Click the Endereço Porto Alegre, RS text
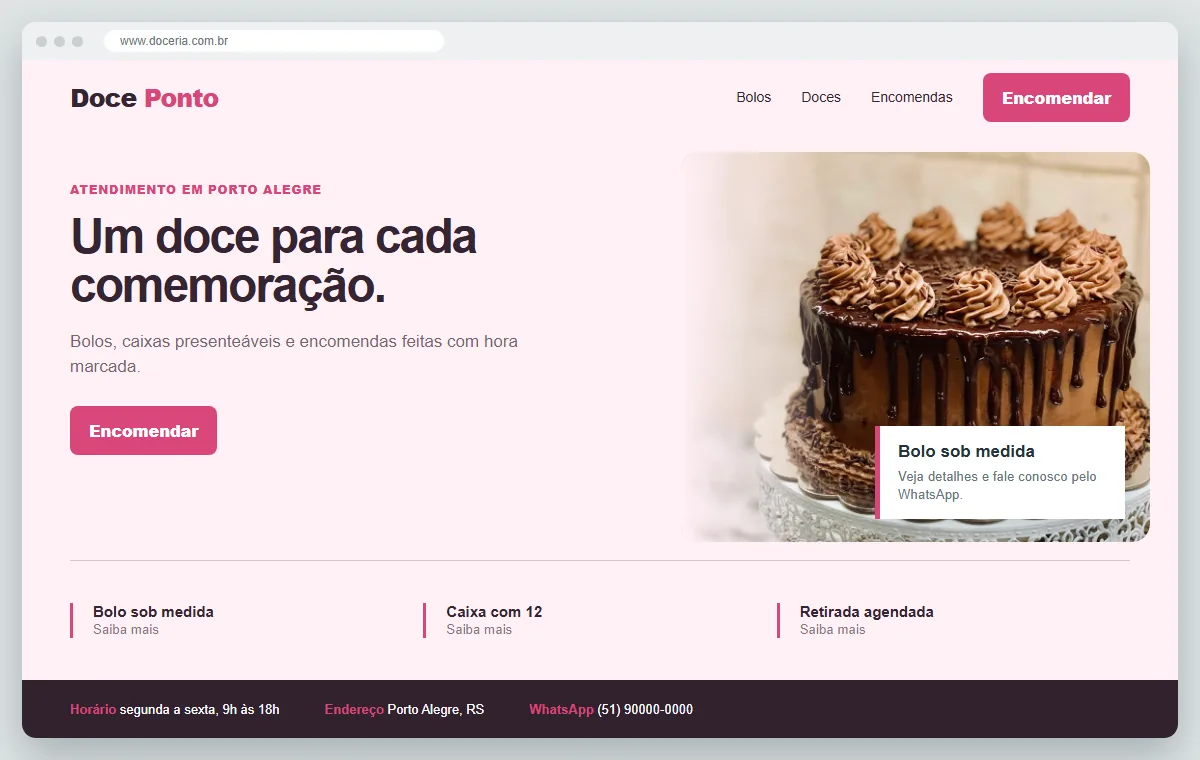1200x760 pixels. [x=404, y=710]
